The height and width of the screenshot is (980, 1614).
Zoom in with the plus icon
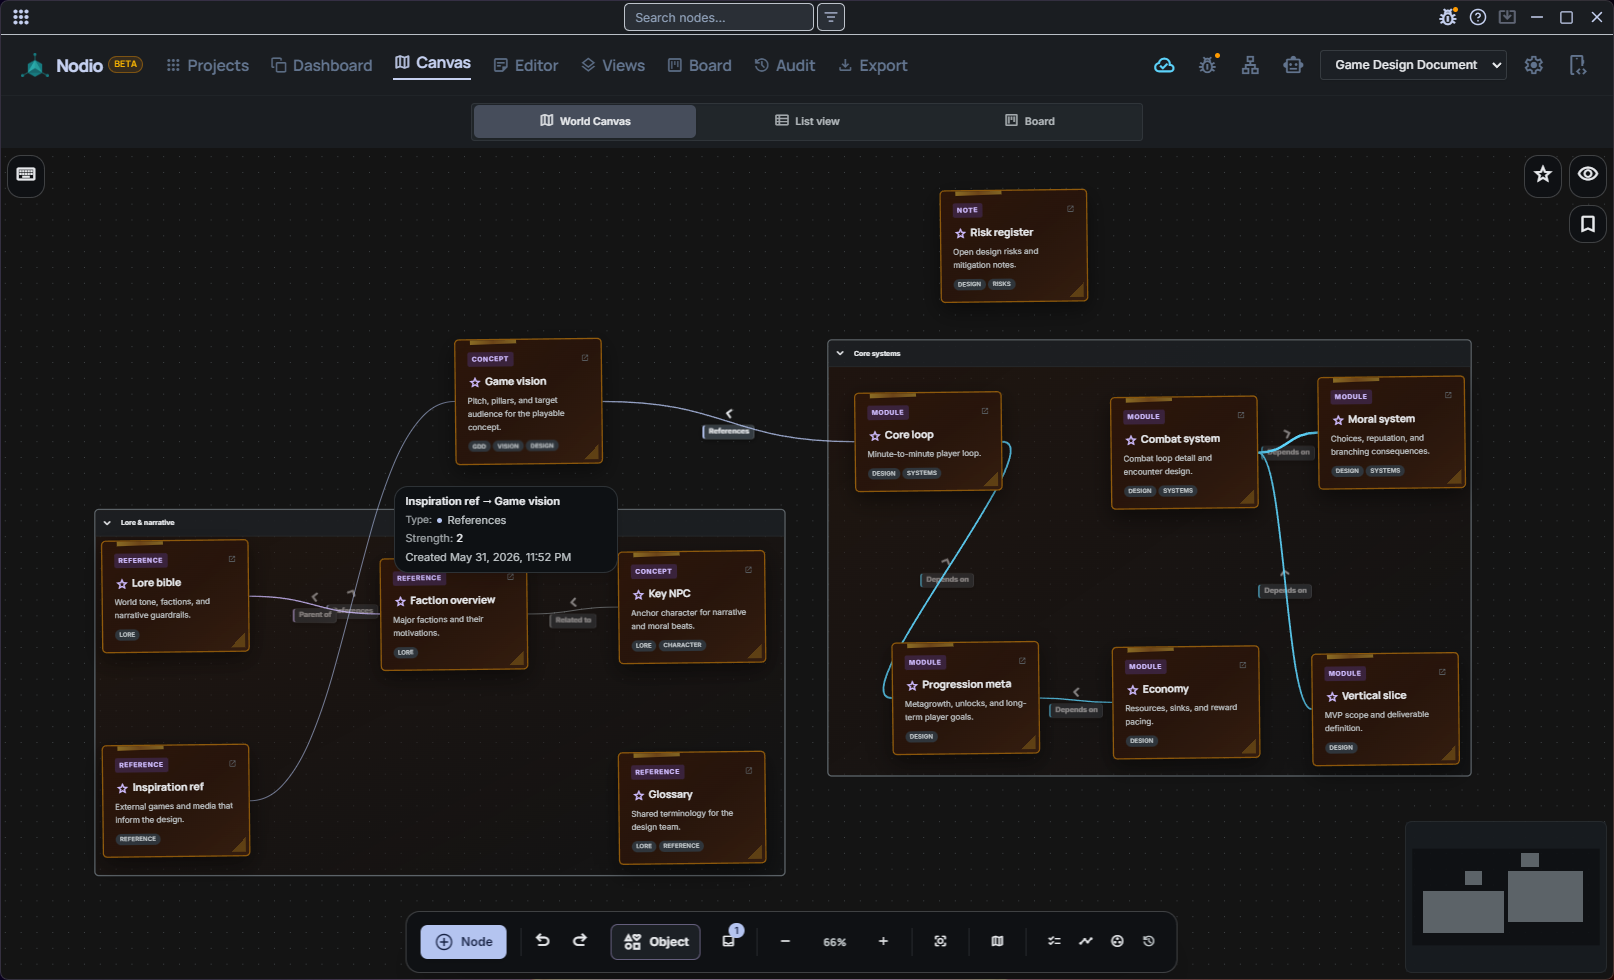point(883,941)
